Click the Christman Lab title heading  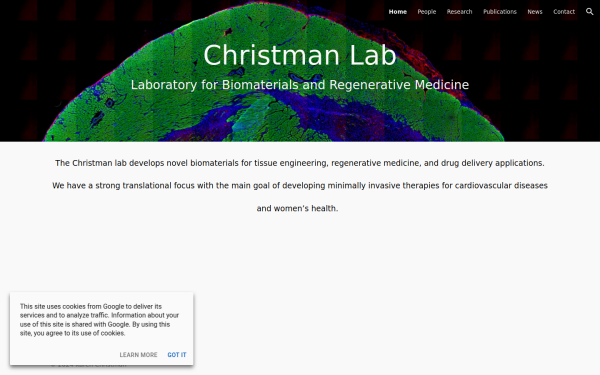point(300,55)
